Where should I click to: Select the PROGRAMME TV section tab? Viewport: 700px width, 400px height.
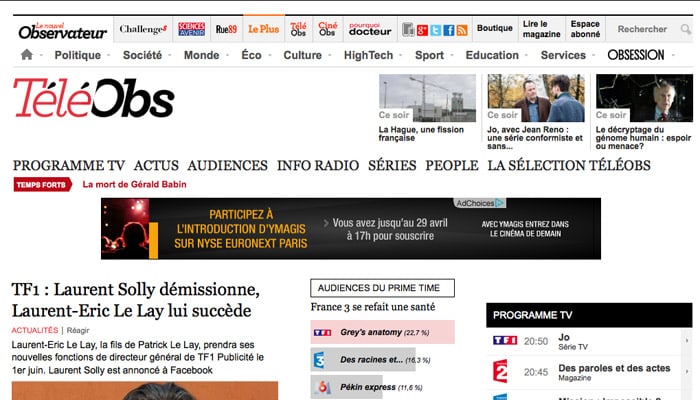point(69,165)
